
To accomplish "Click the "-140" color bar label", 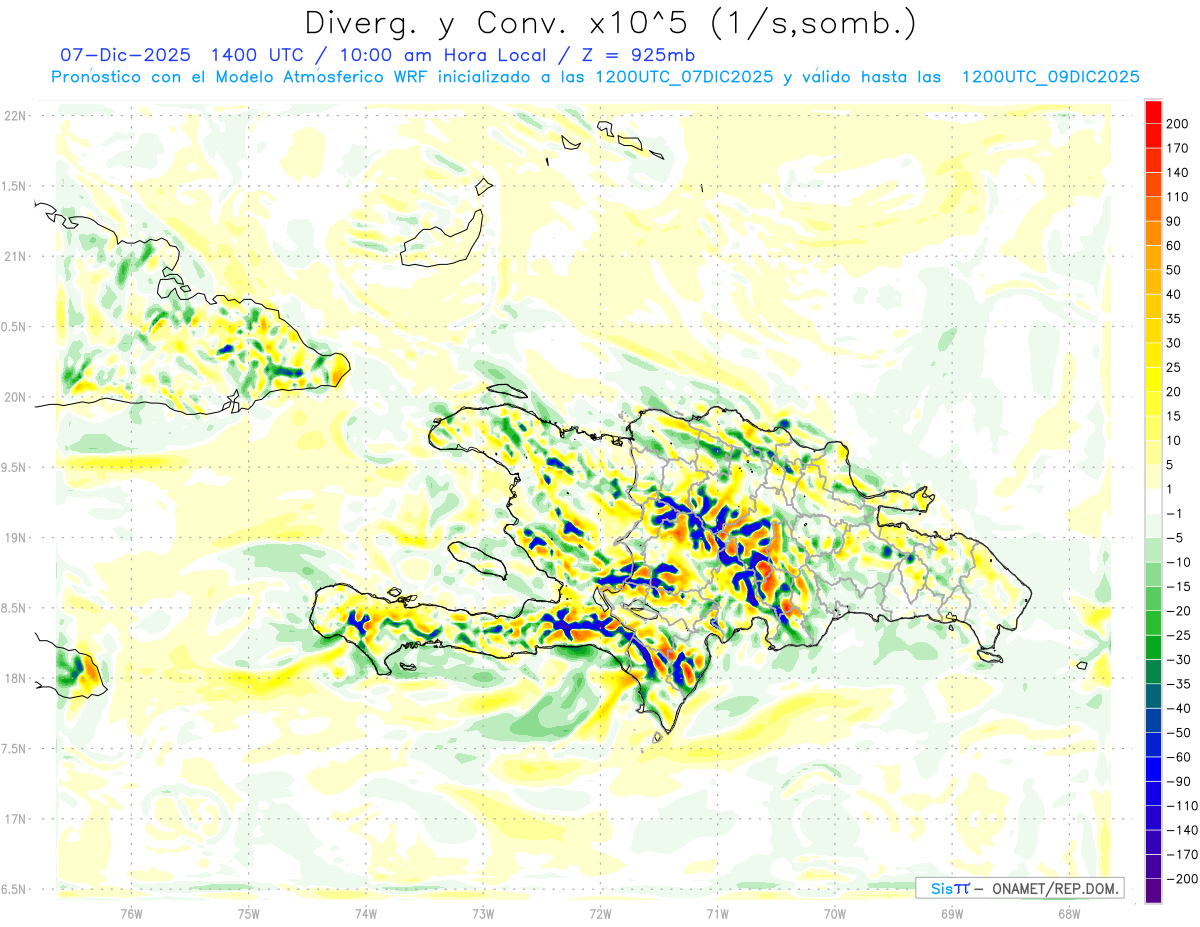I will coord(1181,830).
